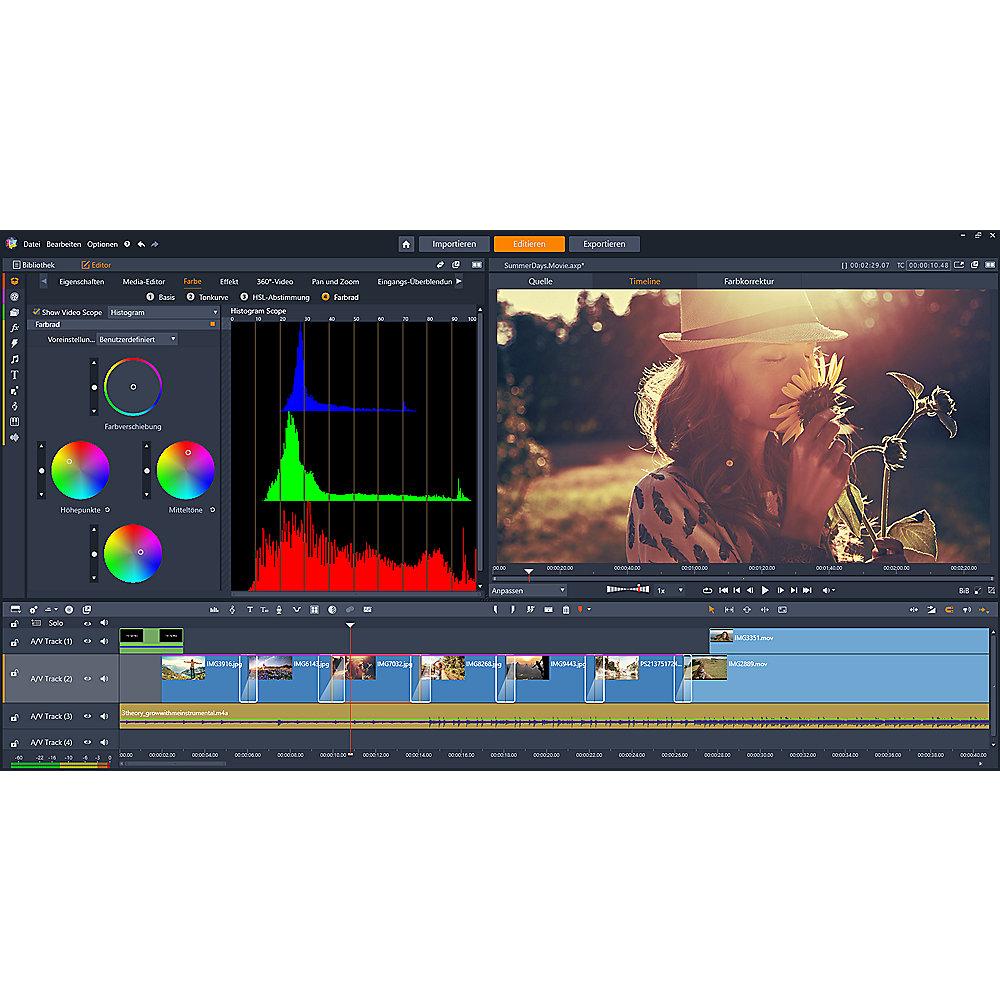Open the Benutzerdefiniert preset dropdown

137,339
